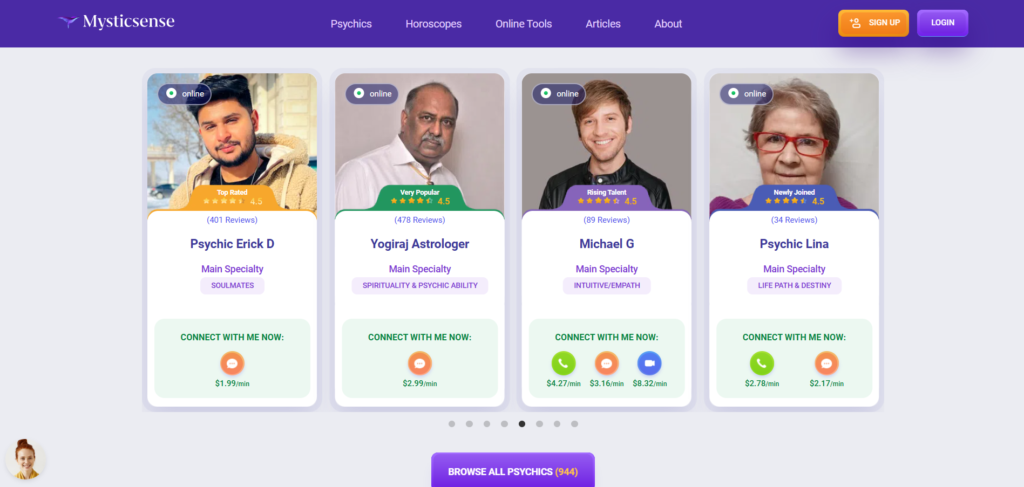The image size is (1024, 487).
Task: Click the Sign Up button
Action: click(873, 23)
